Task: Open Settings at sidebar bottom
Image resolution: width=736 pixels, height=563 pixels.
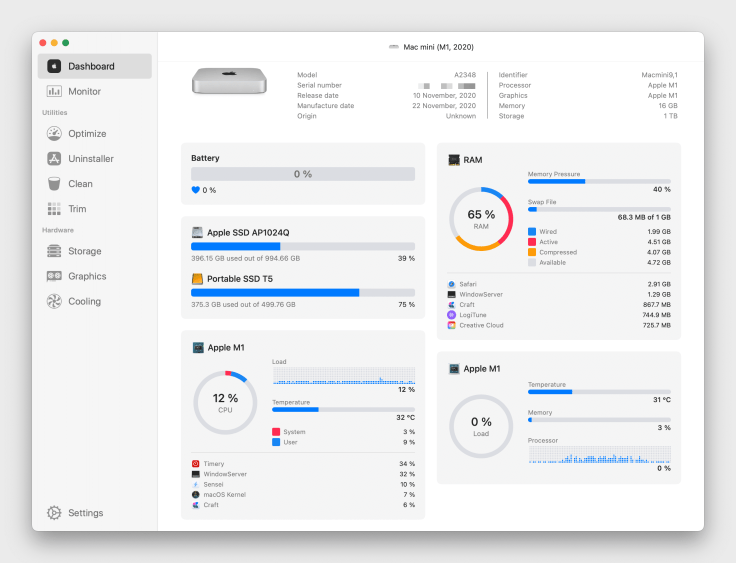Action: point(94,513)
